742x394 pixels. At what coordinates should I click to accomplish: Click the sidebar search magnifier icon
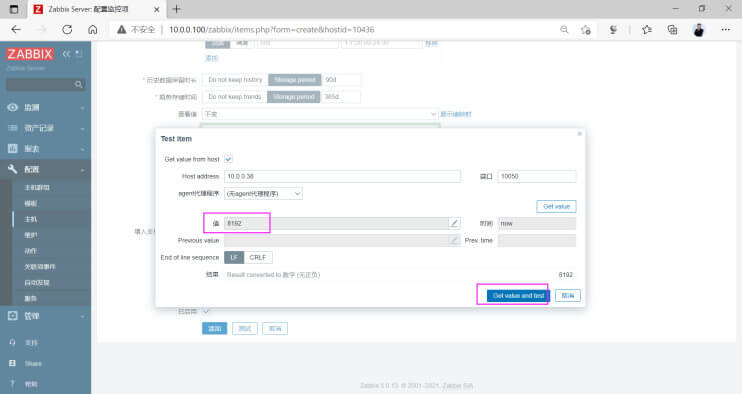(x=79, y=85)
